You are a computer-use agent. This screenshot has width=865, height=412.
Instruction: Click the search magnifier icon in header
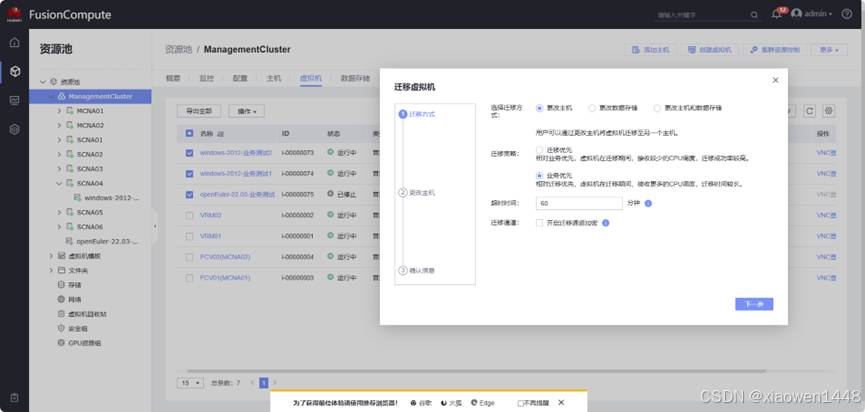click(x=754, y=15)
